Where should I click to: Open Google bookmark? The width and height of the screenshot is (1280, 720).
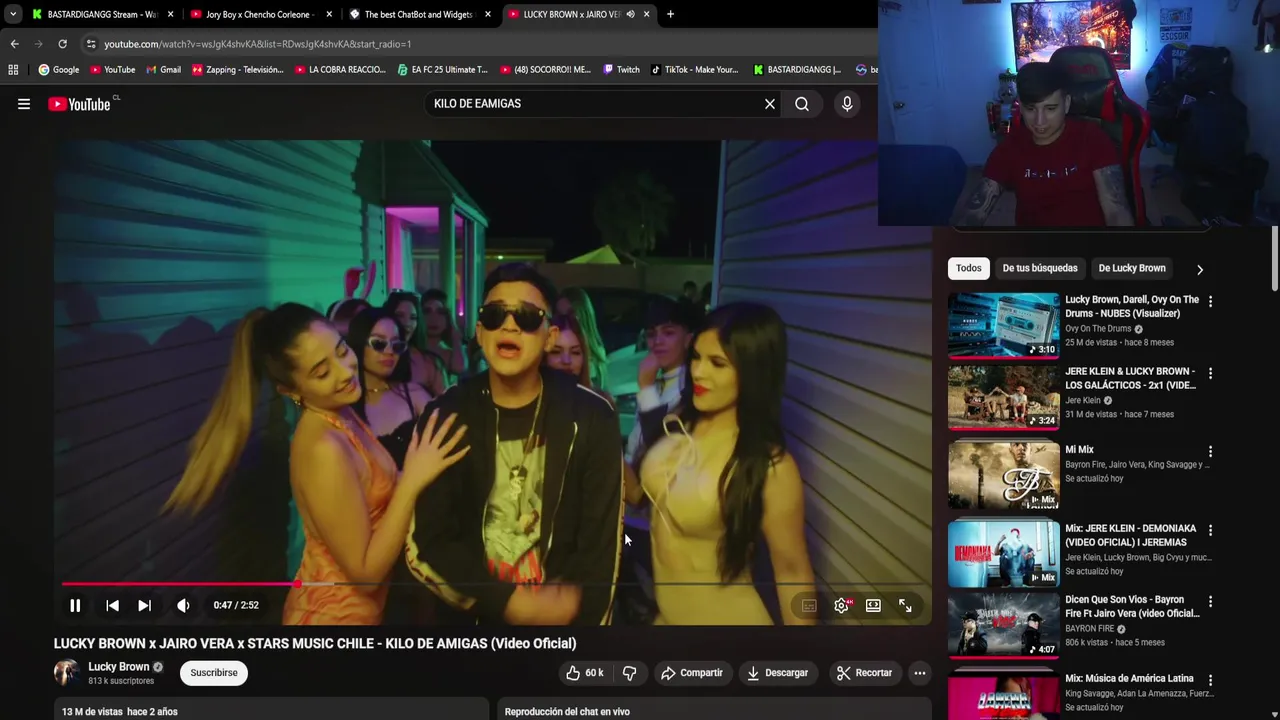tap(59, 70)
